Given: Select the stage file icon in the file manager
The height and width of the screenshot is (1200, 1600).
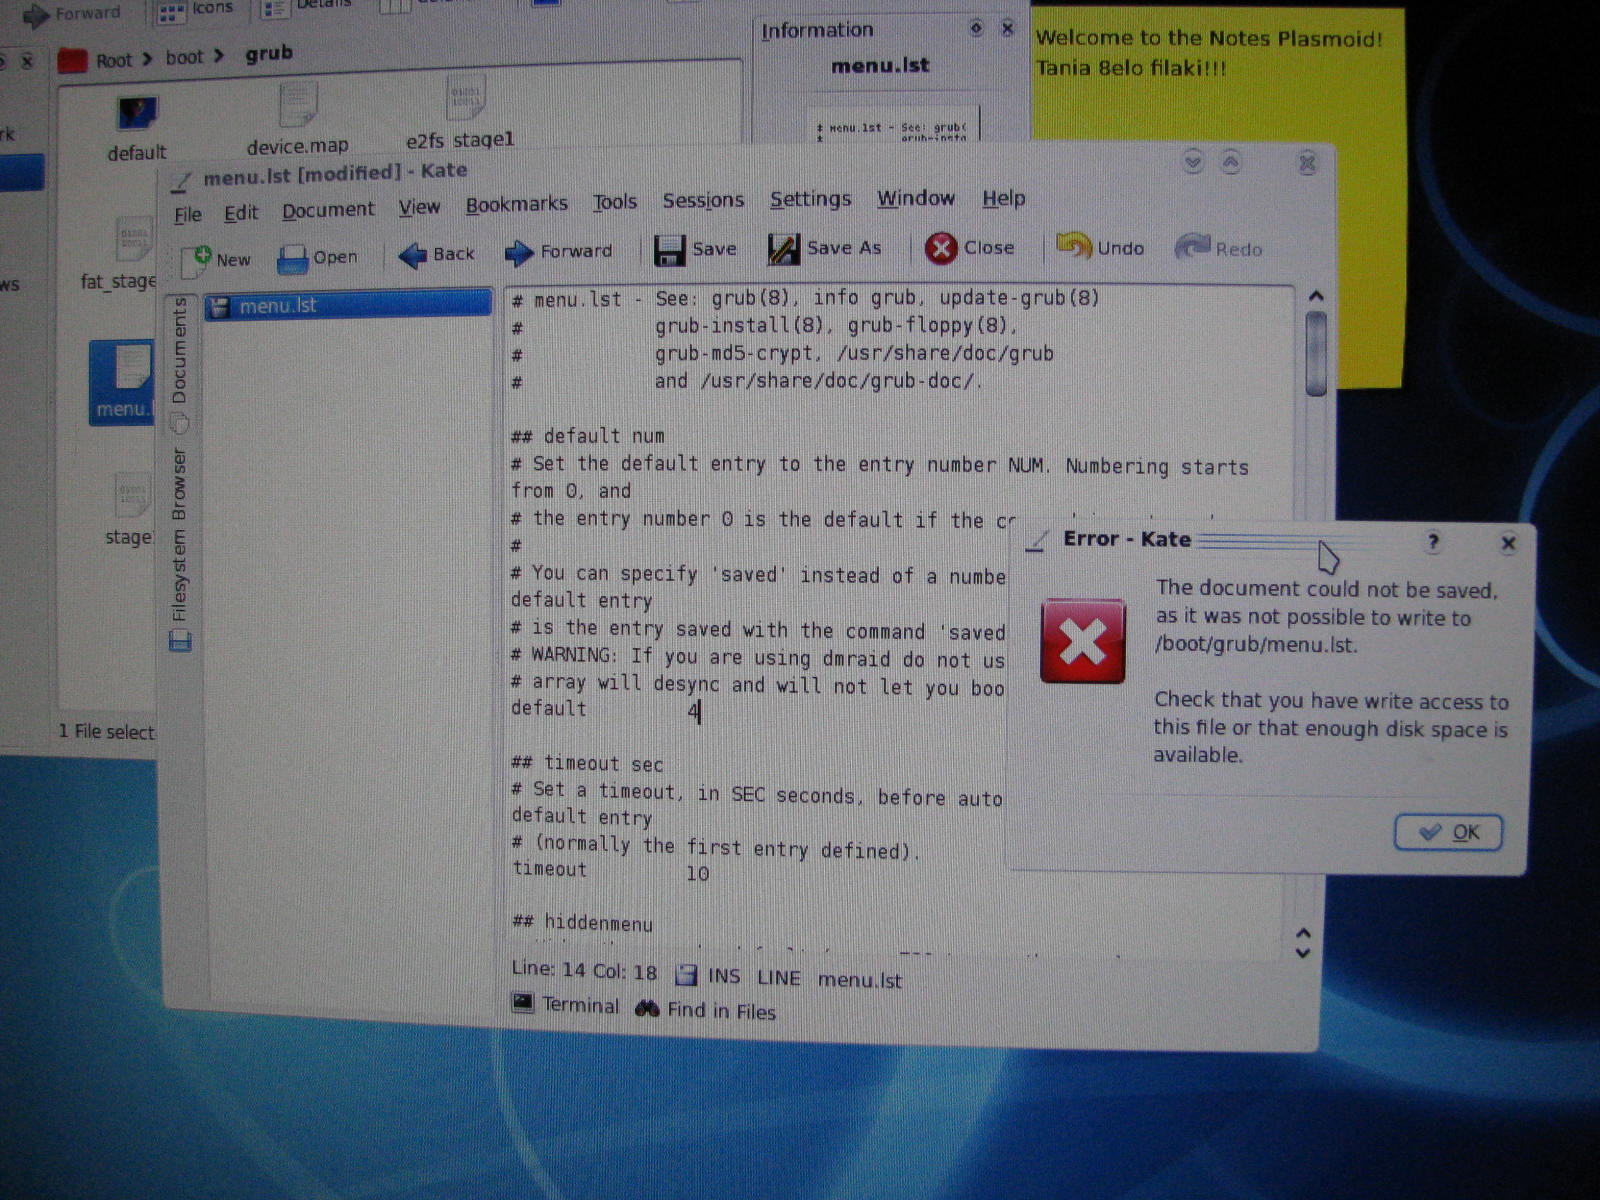Looking at the screenshot, I should click(130, 508).
